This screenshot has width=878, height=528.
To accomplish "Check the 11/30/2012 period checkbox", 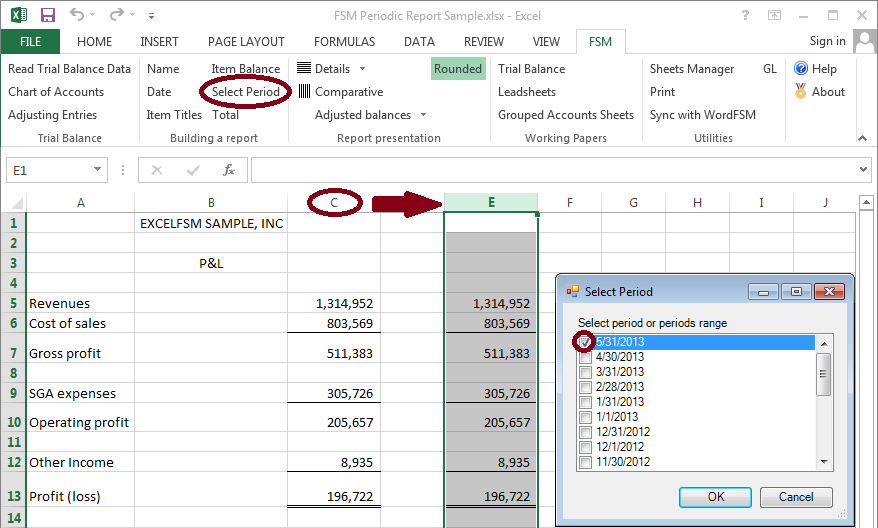I will click(x=585, y=462).
